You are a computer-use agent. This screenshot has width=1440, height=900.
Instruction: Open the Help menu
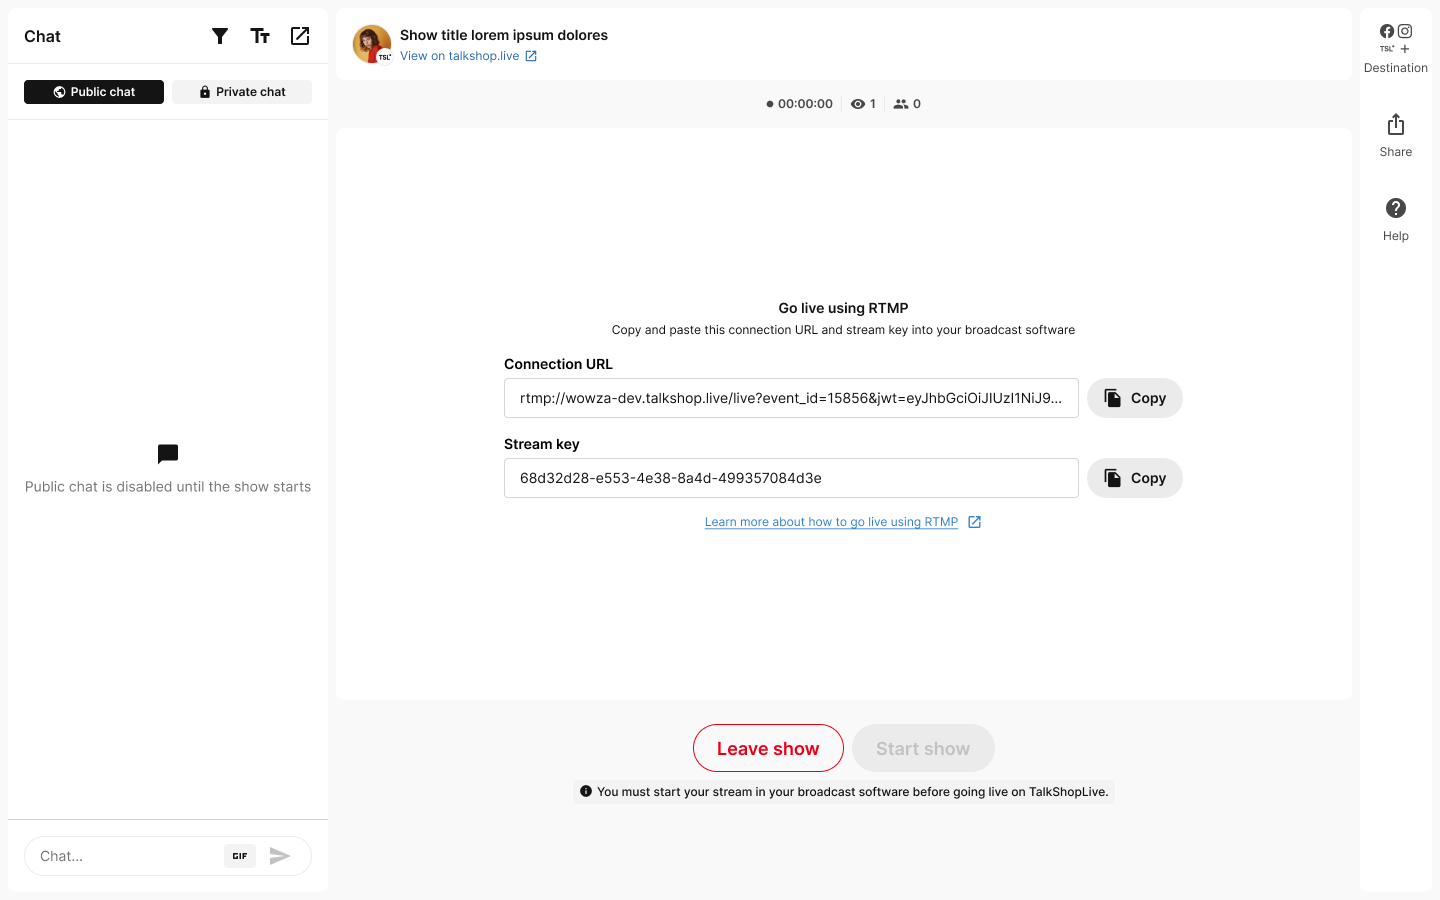[1396, 220]
